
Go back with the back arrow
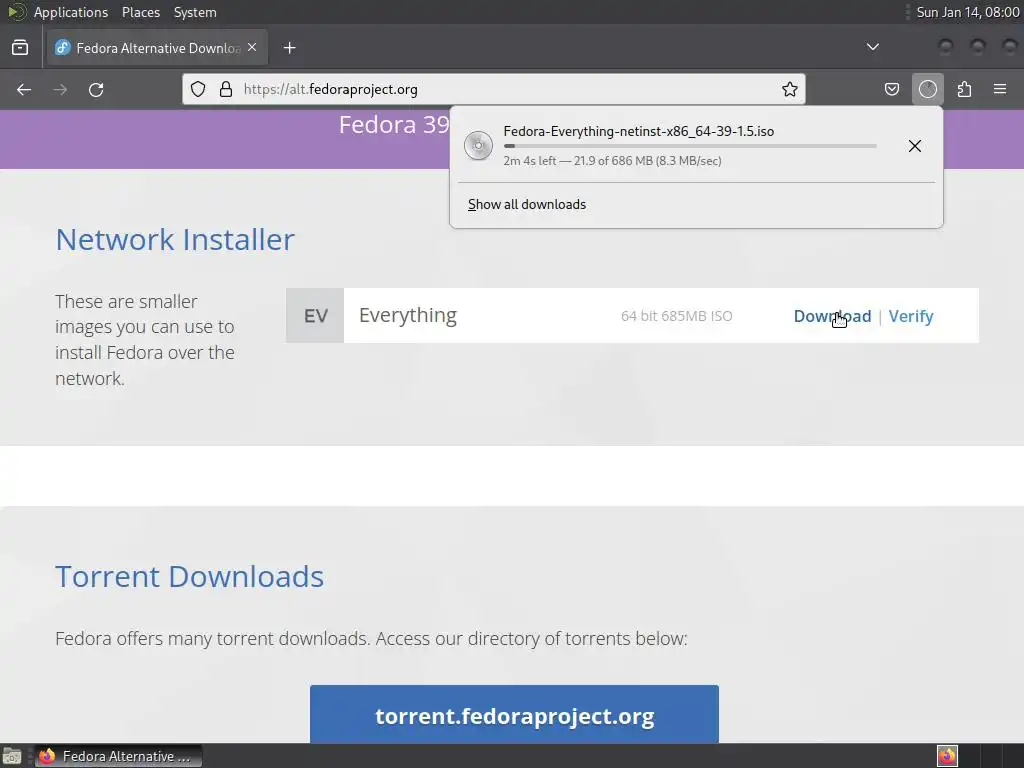pyautogui.click(x=24, y=89)
